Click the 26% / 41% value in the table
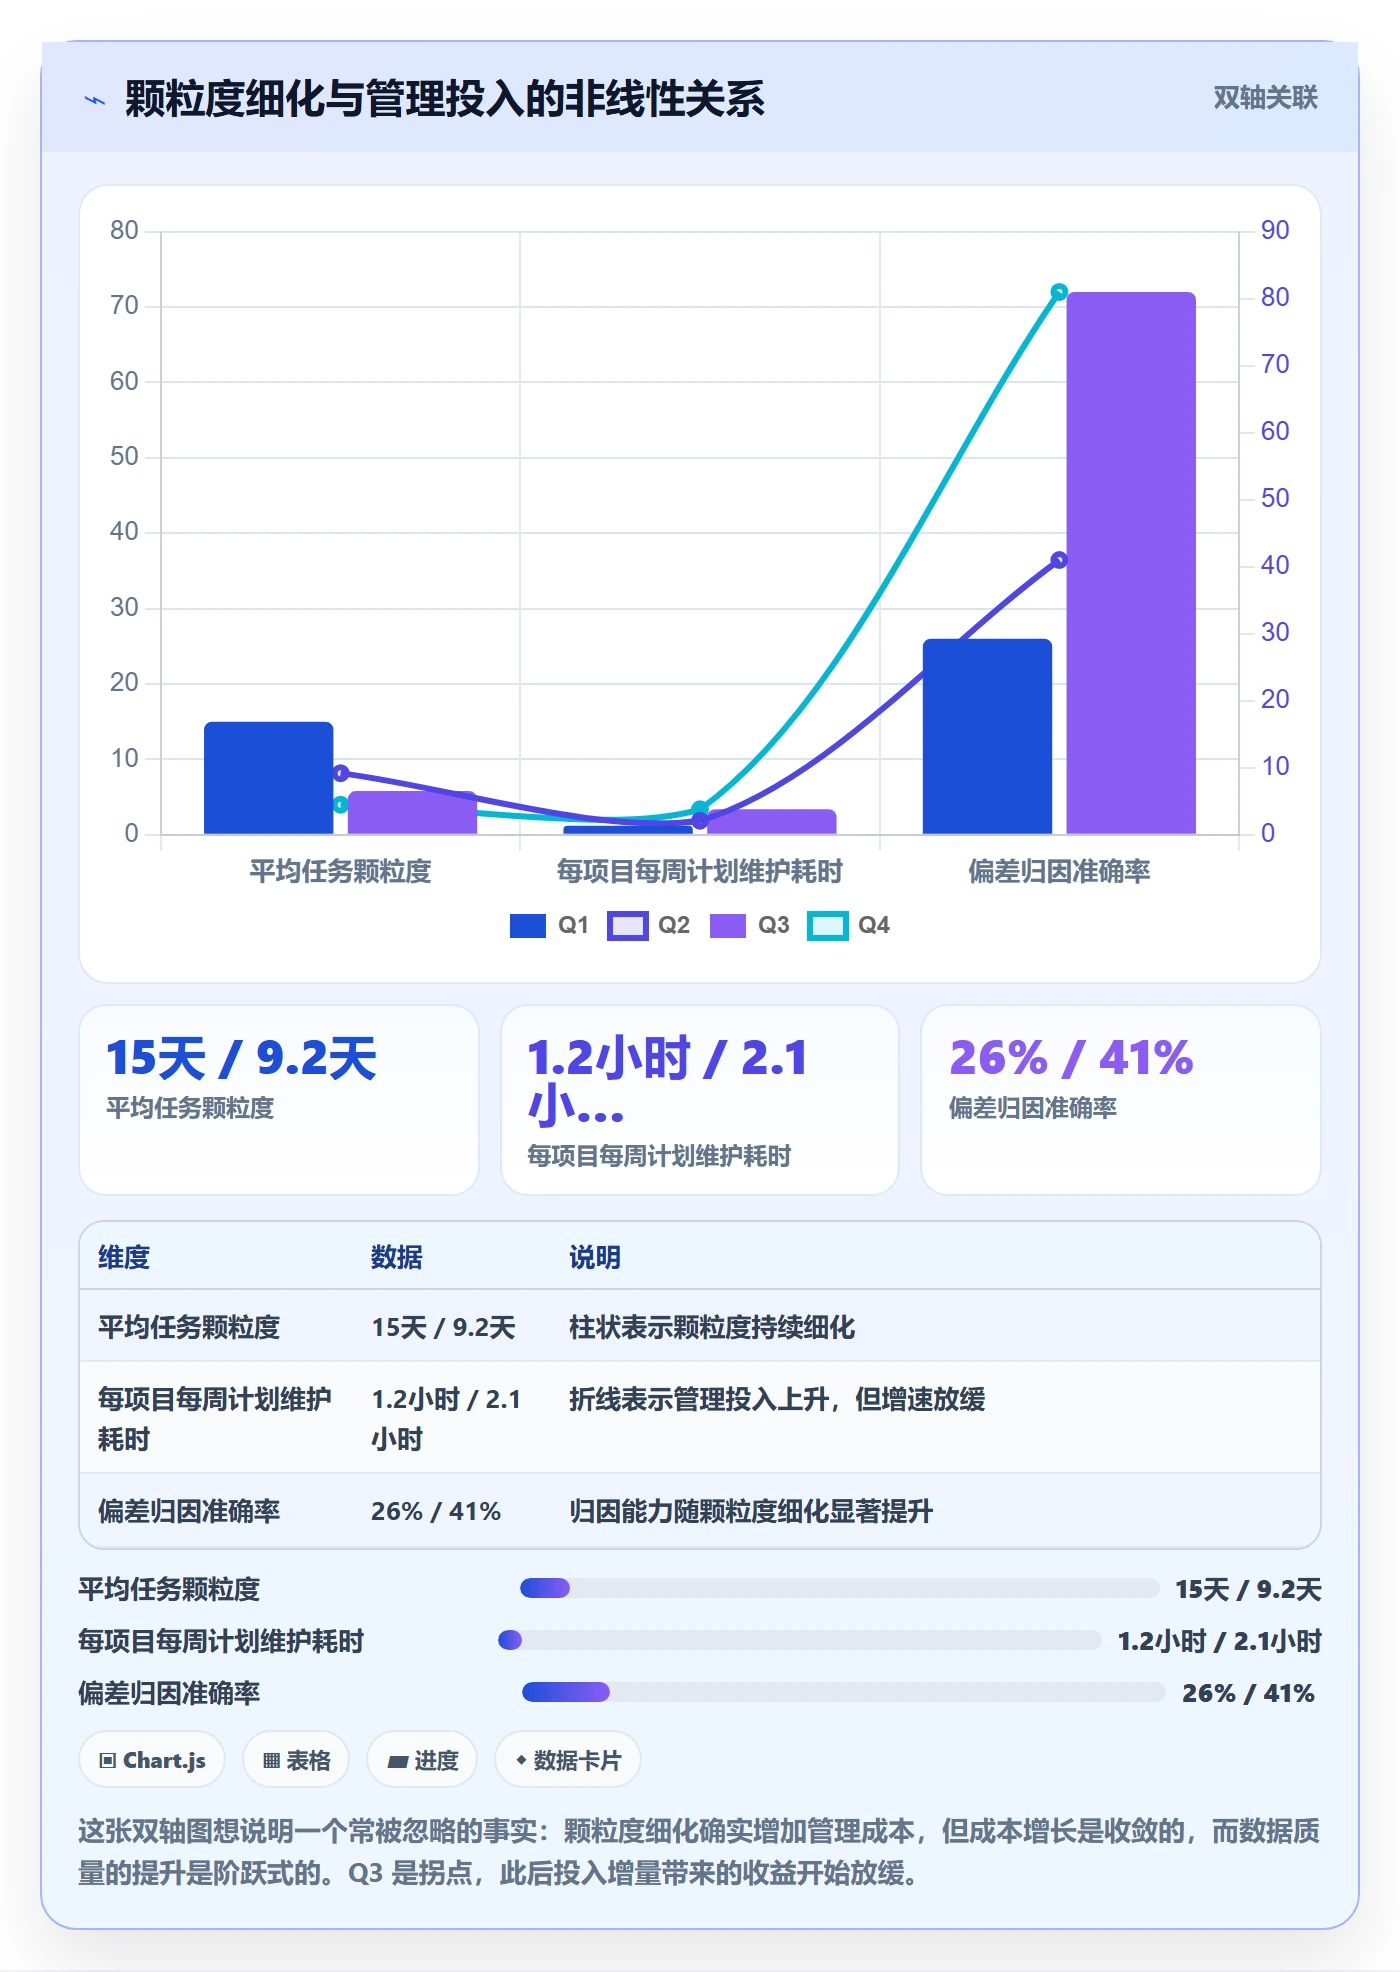 tap(436, 1511)
